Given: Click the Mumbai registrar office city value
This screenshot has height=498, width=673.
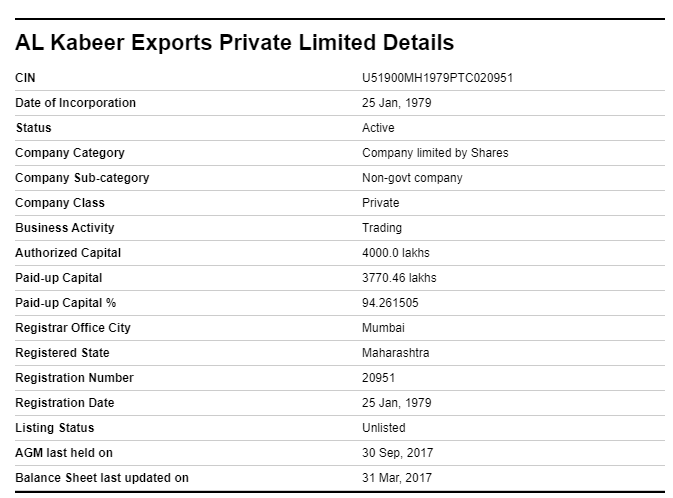Looking at the screenshot, I should (x=383, y=328).
